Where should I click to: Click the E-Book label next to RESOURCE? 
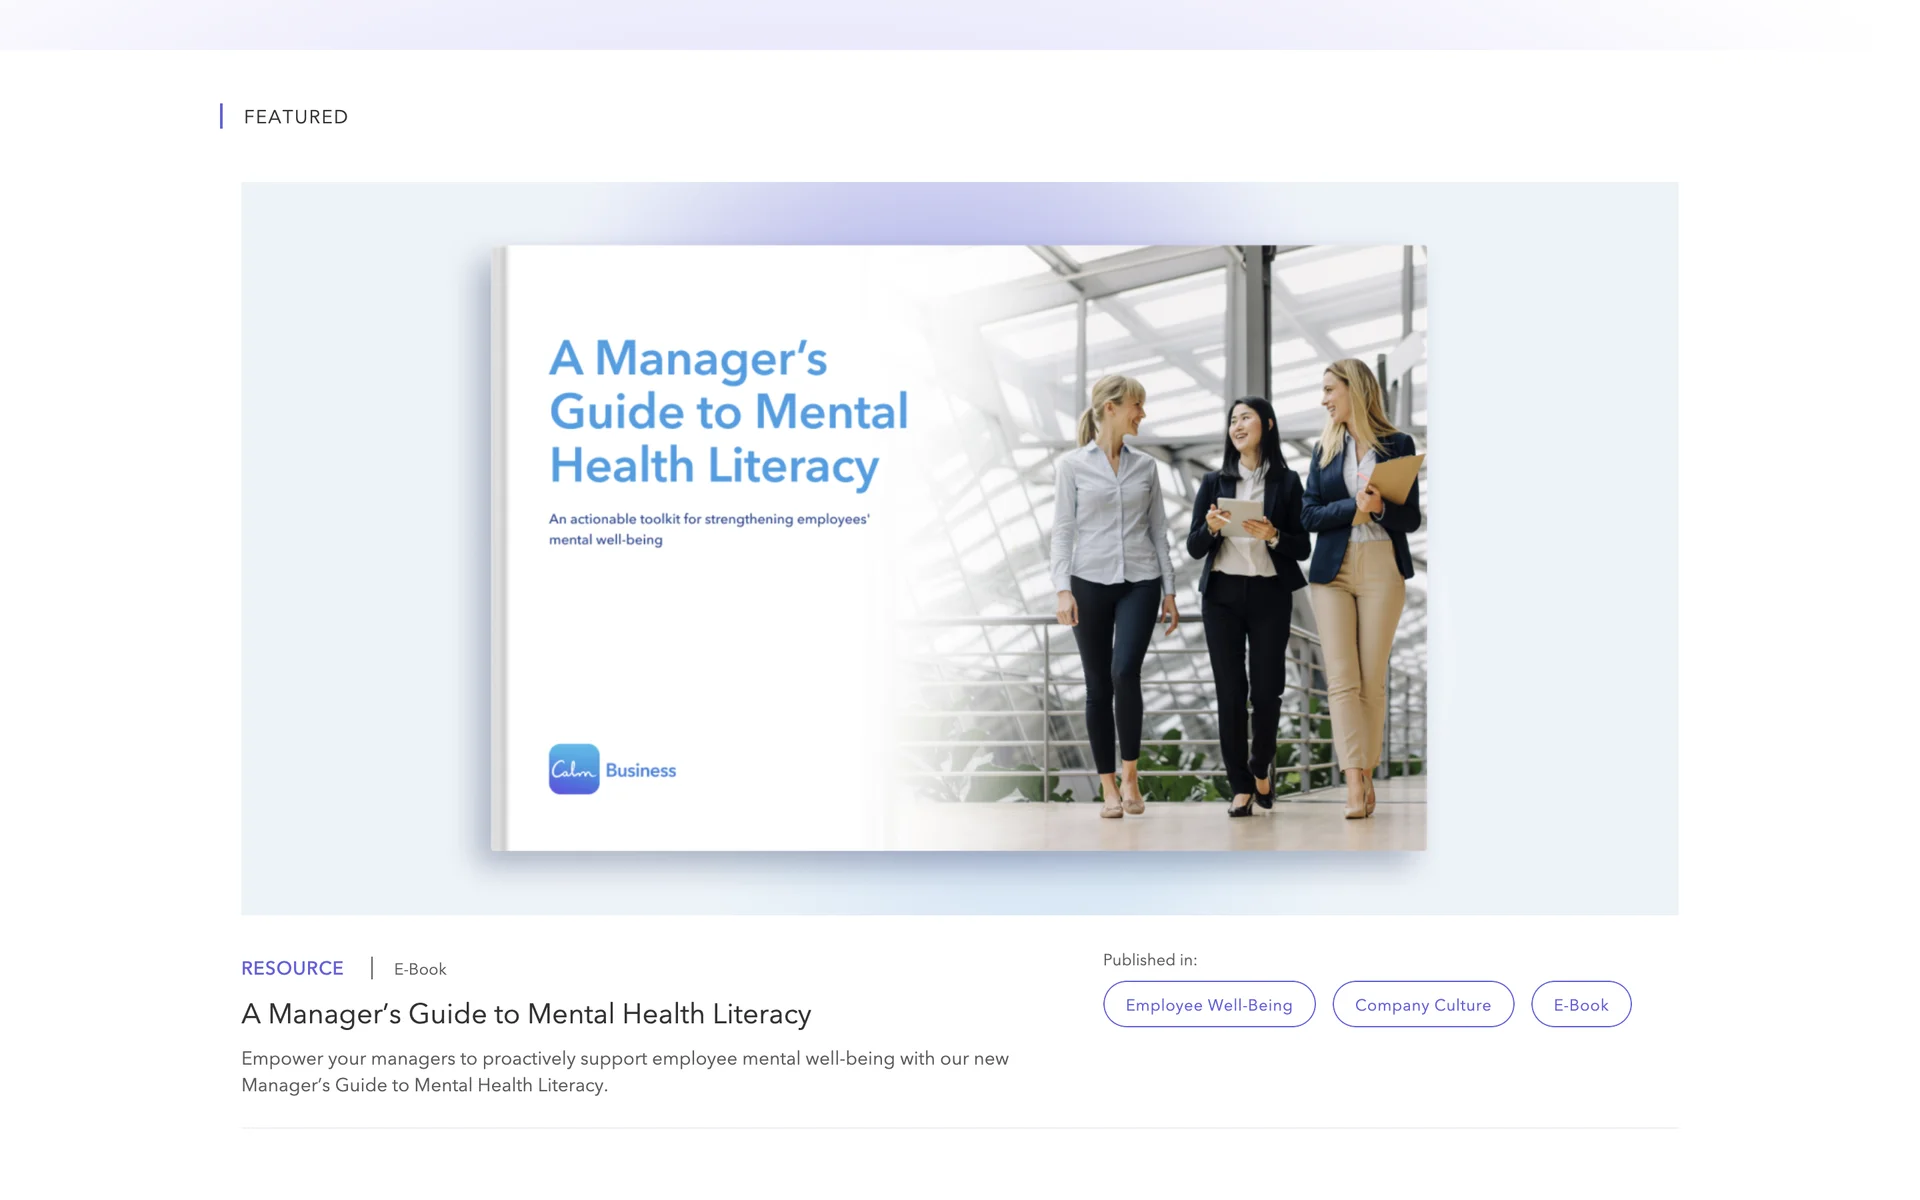(420, 969)
